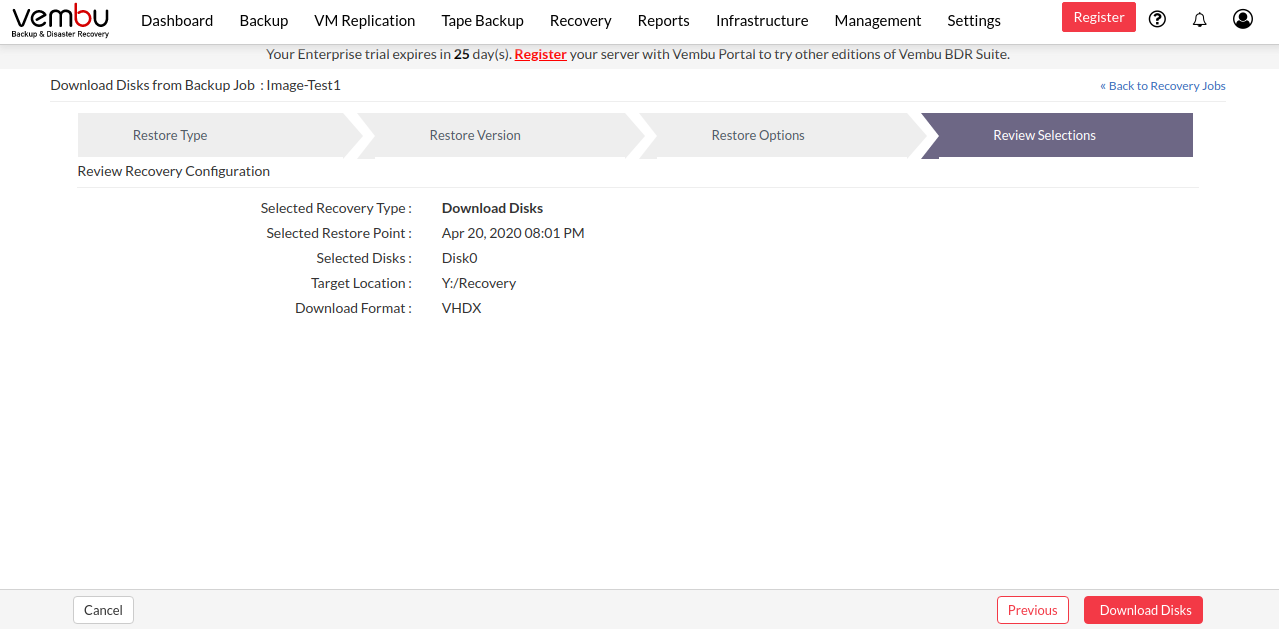The image size is (1279, 634).
Task: Open the Recovery menu
Action: click(581, 20)
